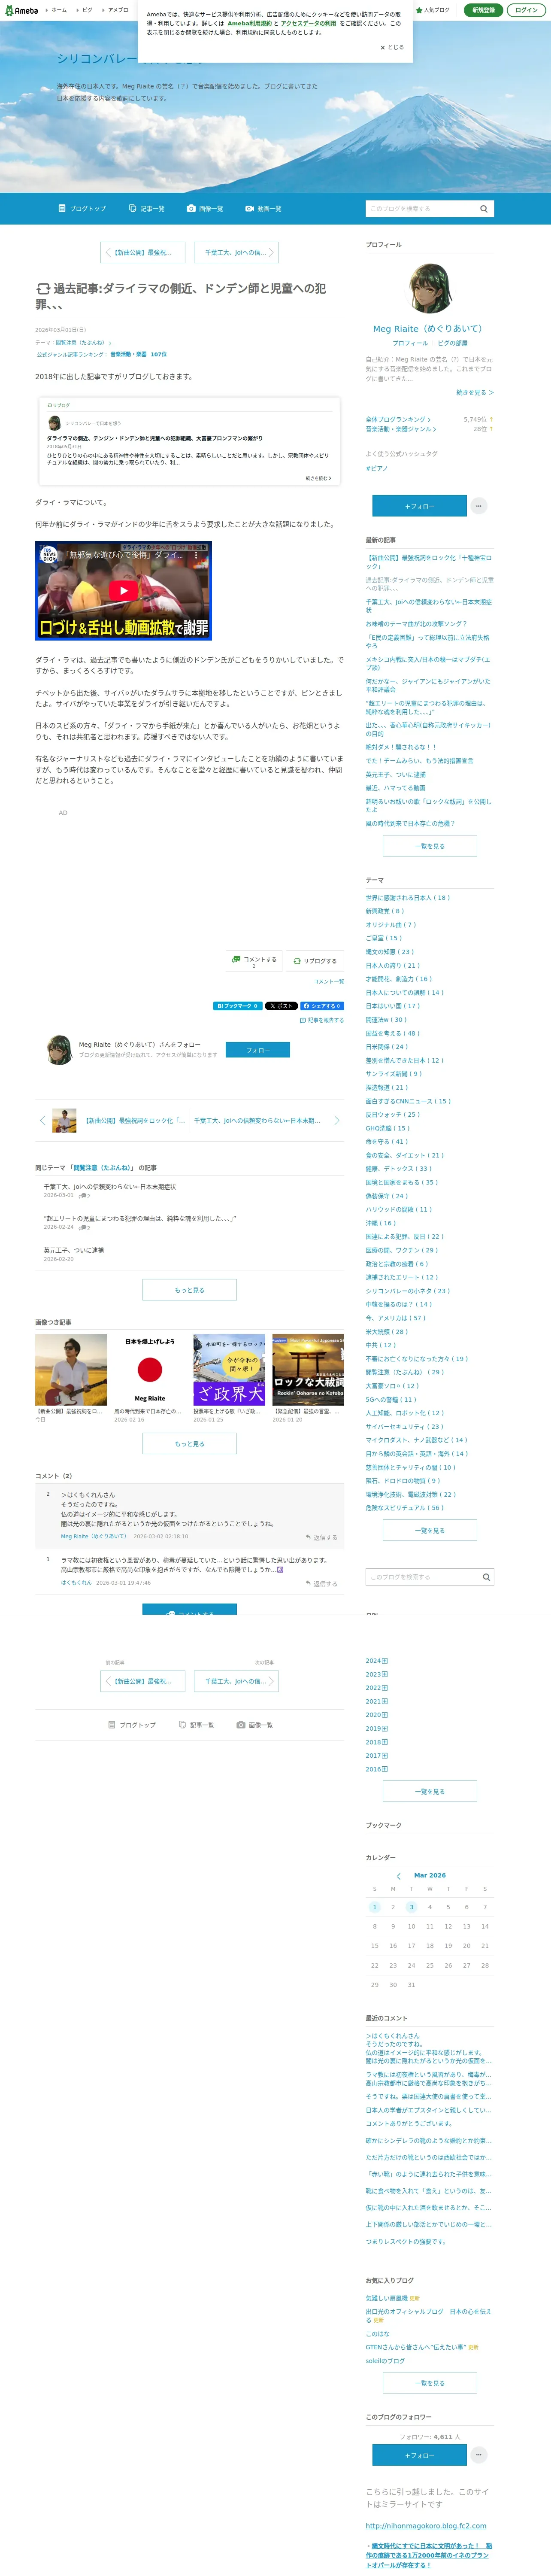Click the reblog icon next to article title
Screen dimensions: 551x2576
pos(43,289)
